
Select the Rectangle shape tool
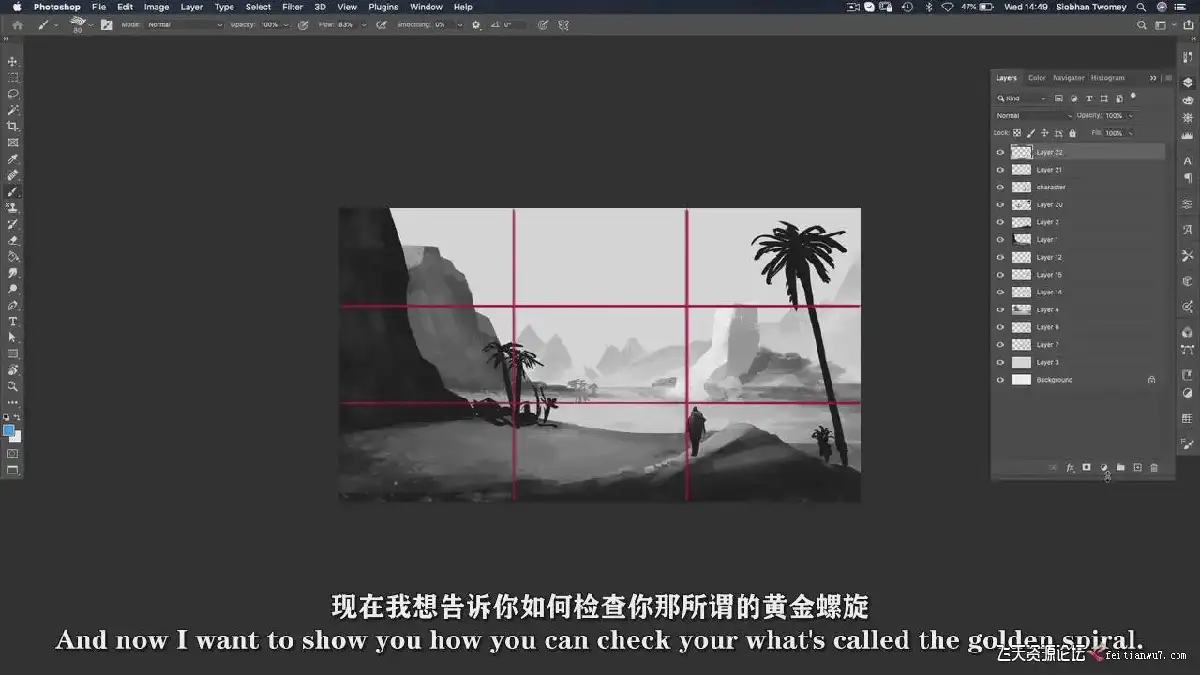[13, 353]
